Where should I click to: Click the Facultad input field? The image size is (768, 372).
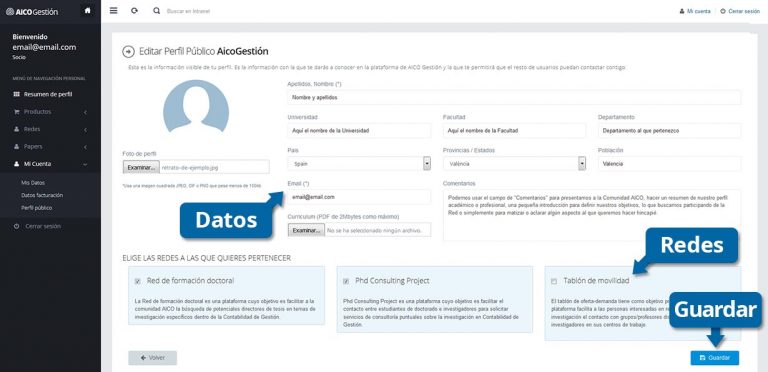pyautogui.click(x=514, y=131)
